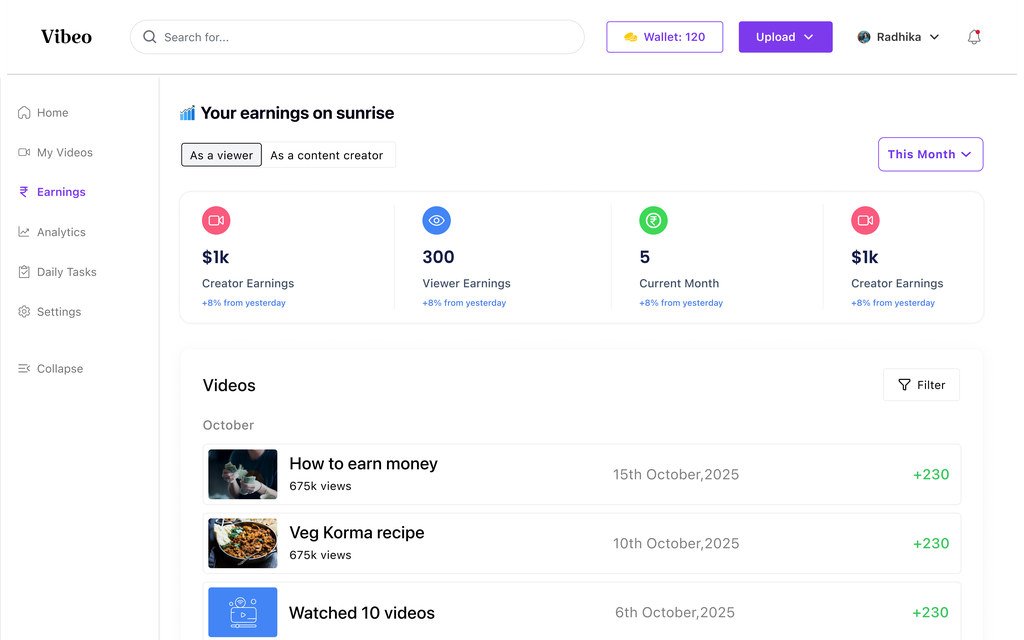Collapse the sidebar menu
The image size is (1024, 640).
point(50,368)
